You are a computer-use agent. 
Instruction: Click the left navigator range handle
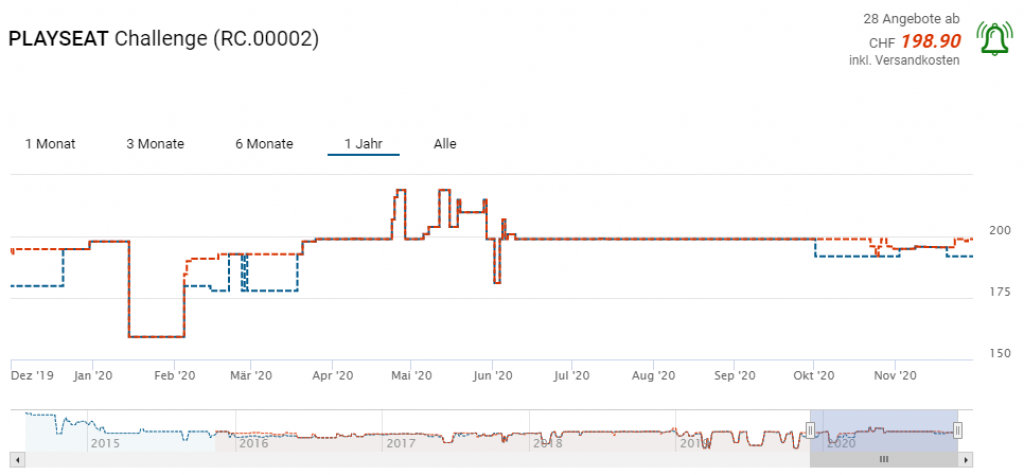811,430
